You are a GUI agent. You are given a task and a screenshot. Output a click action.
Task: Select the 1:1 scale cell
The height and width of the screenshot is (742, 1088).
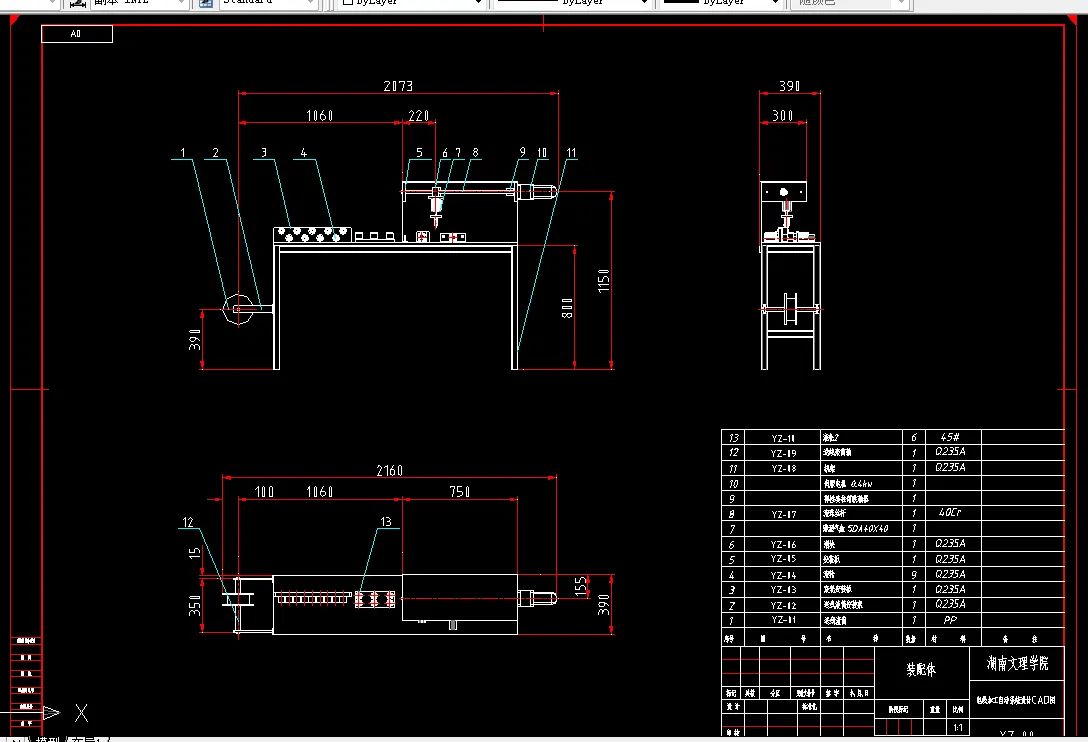pyautogui.click(x=958, y=728)
